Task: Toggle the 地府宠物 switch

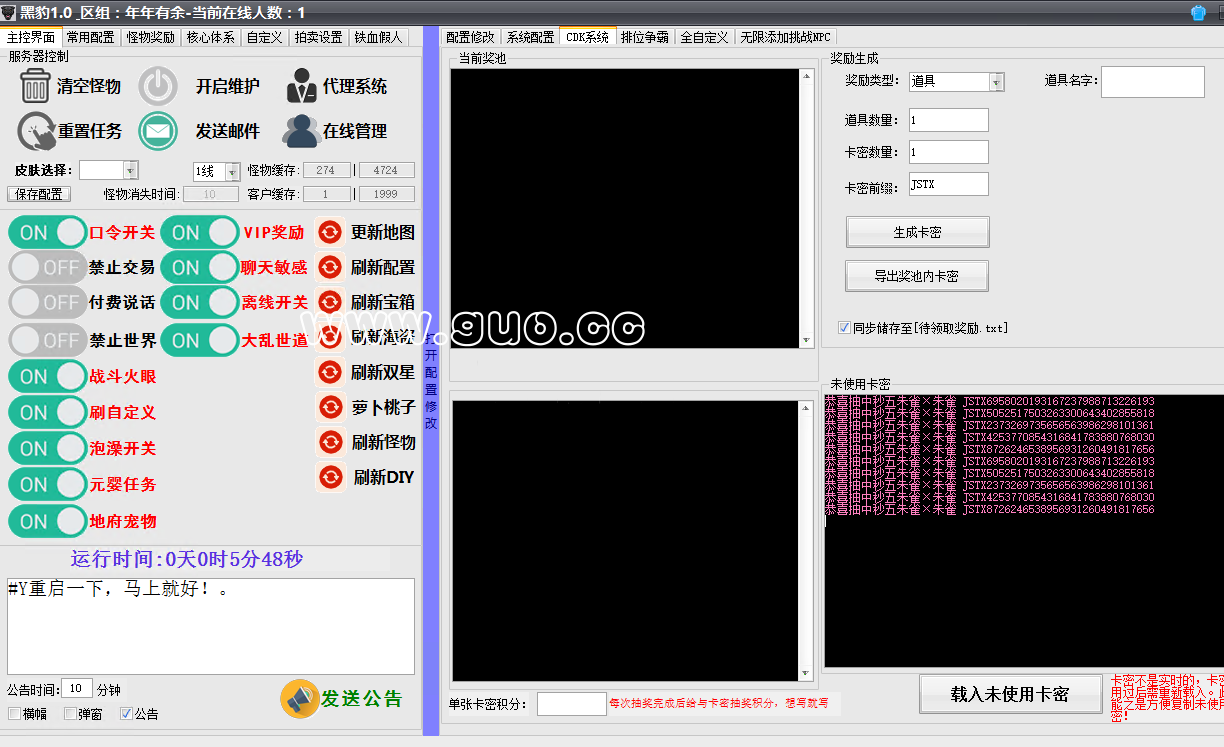Action: point(48,521)
